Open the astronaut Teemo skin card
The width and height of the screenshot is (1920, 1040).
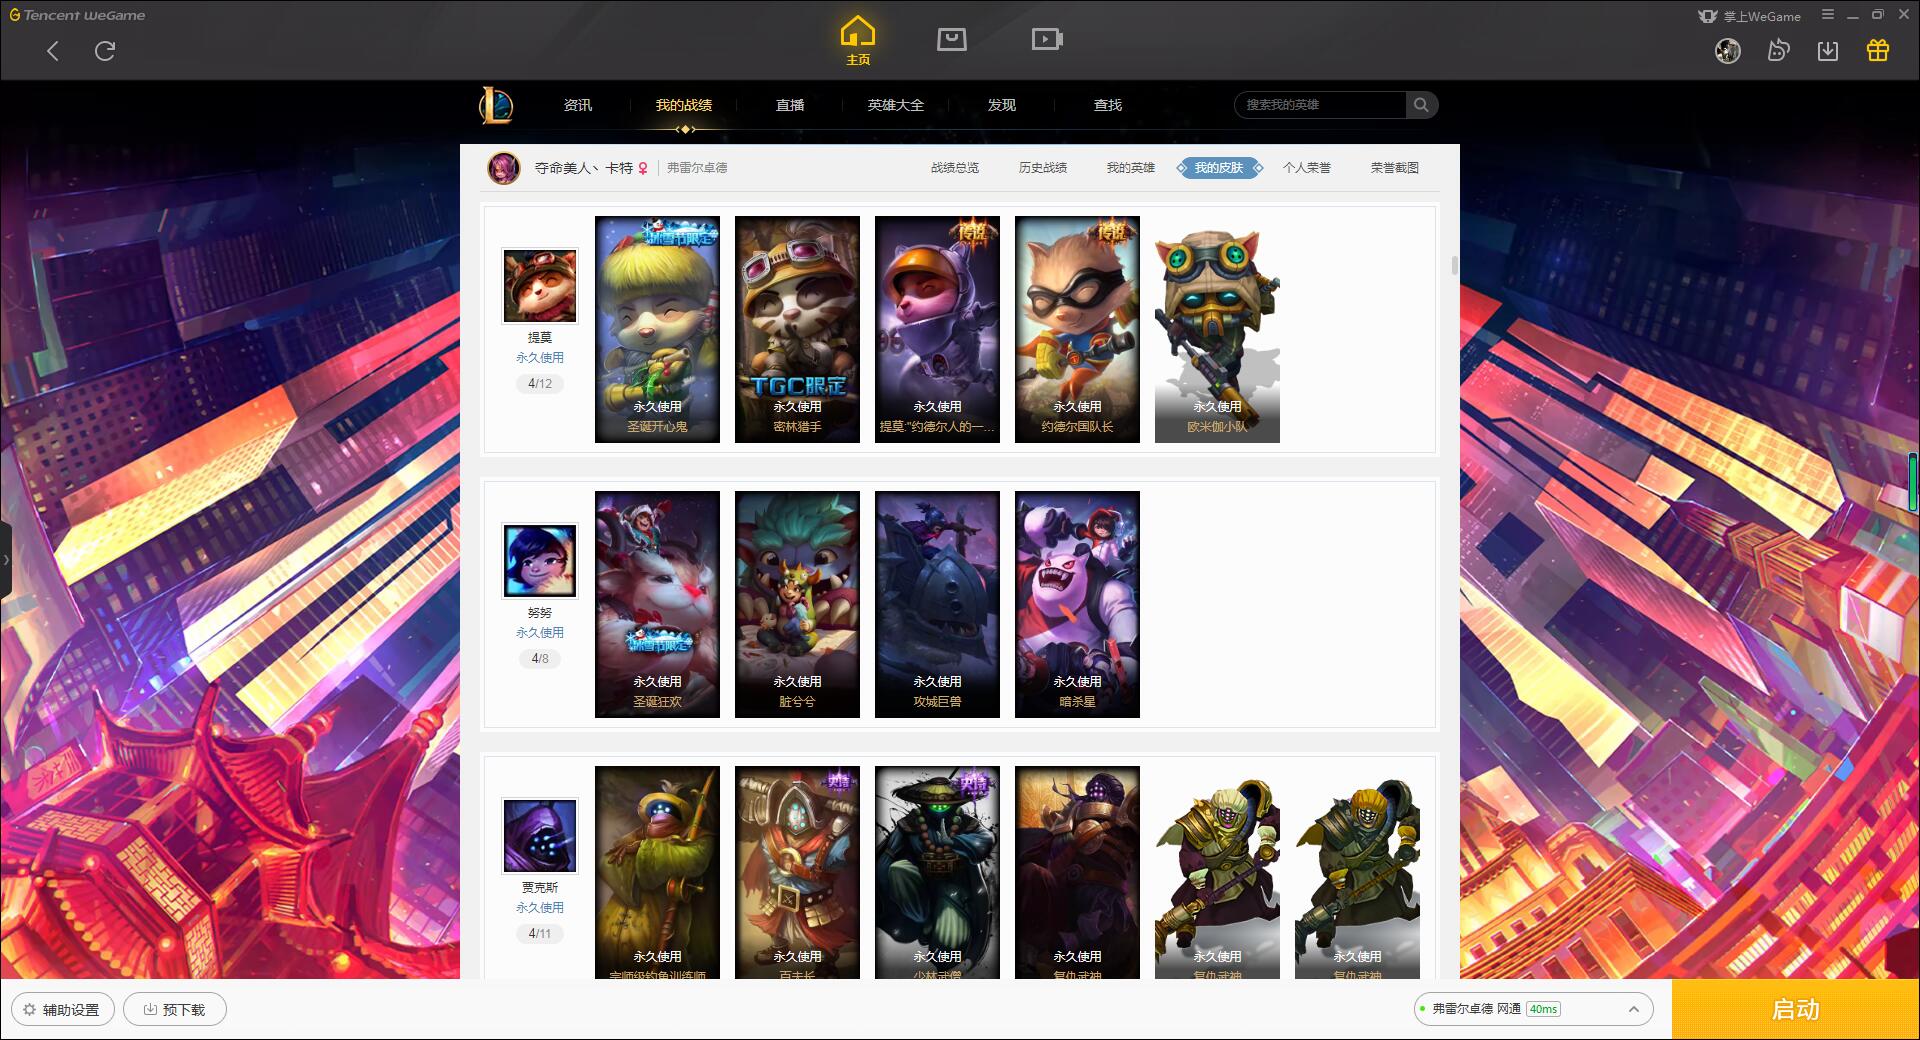(937, 329)
